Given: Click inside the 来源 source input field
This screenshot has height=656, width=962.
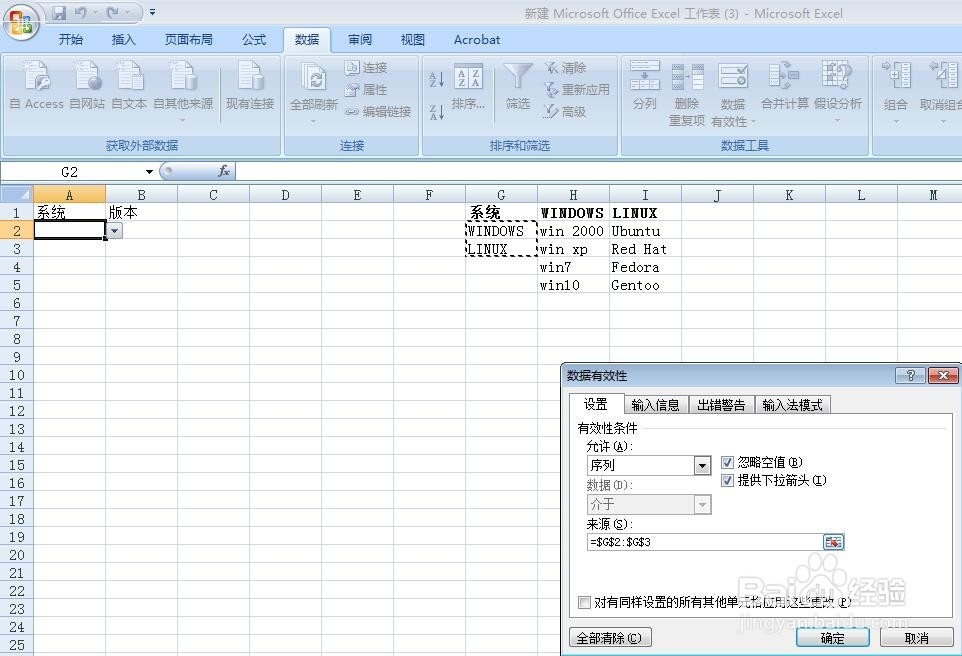Looking at the screenshot, I should [x=700, y=541].
